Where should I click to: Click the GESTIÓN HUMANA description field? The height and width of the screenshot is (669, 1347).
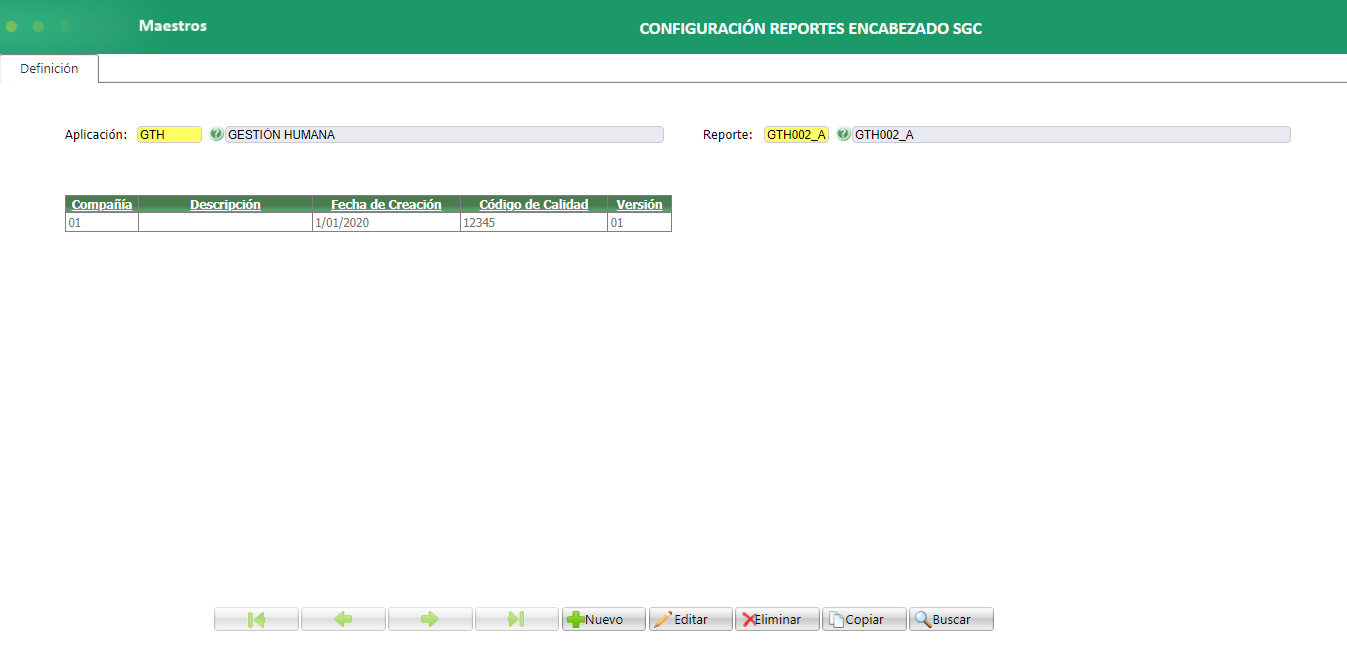444,134
